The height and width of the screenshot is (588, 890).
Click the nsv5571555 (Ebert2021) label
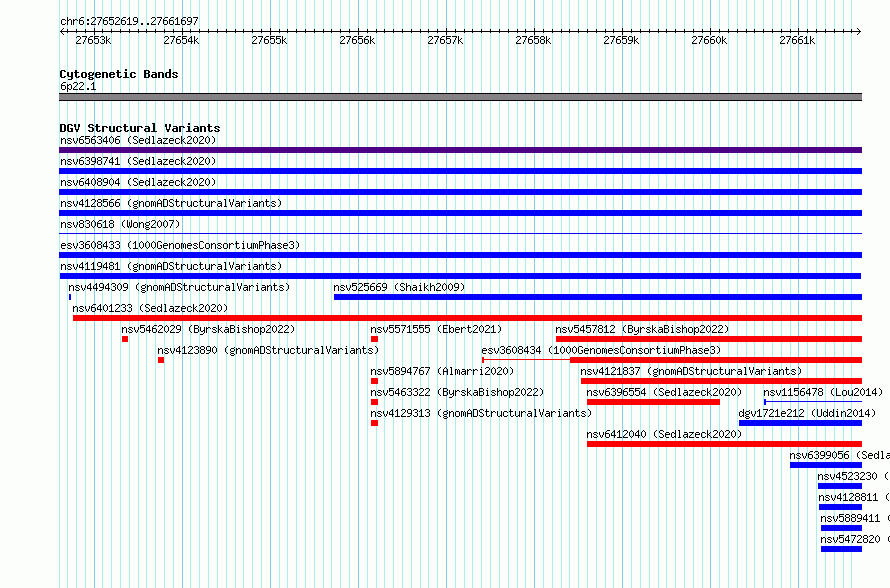(x=436, y=329)
